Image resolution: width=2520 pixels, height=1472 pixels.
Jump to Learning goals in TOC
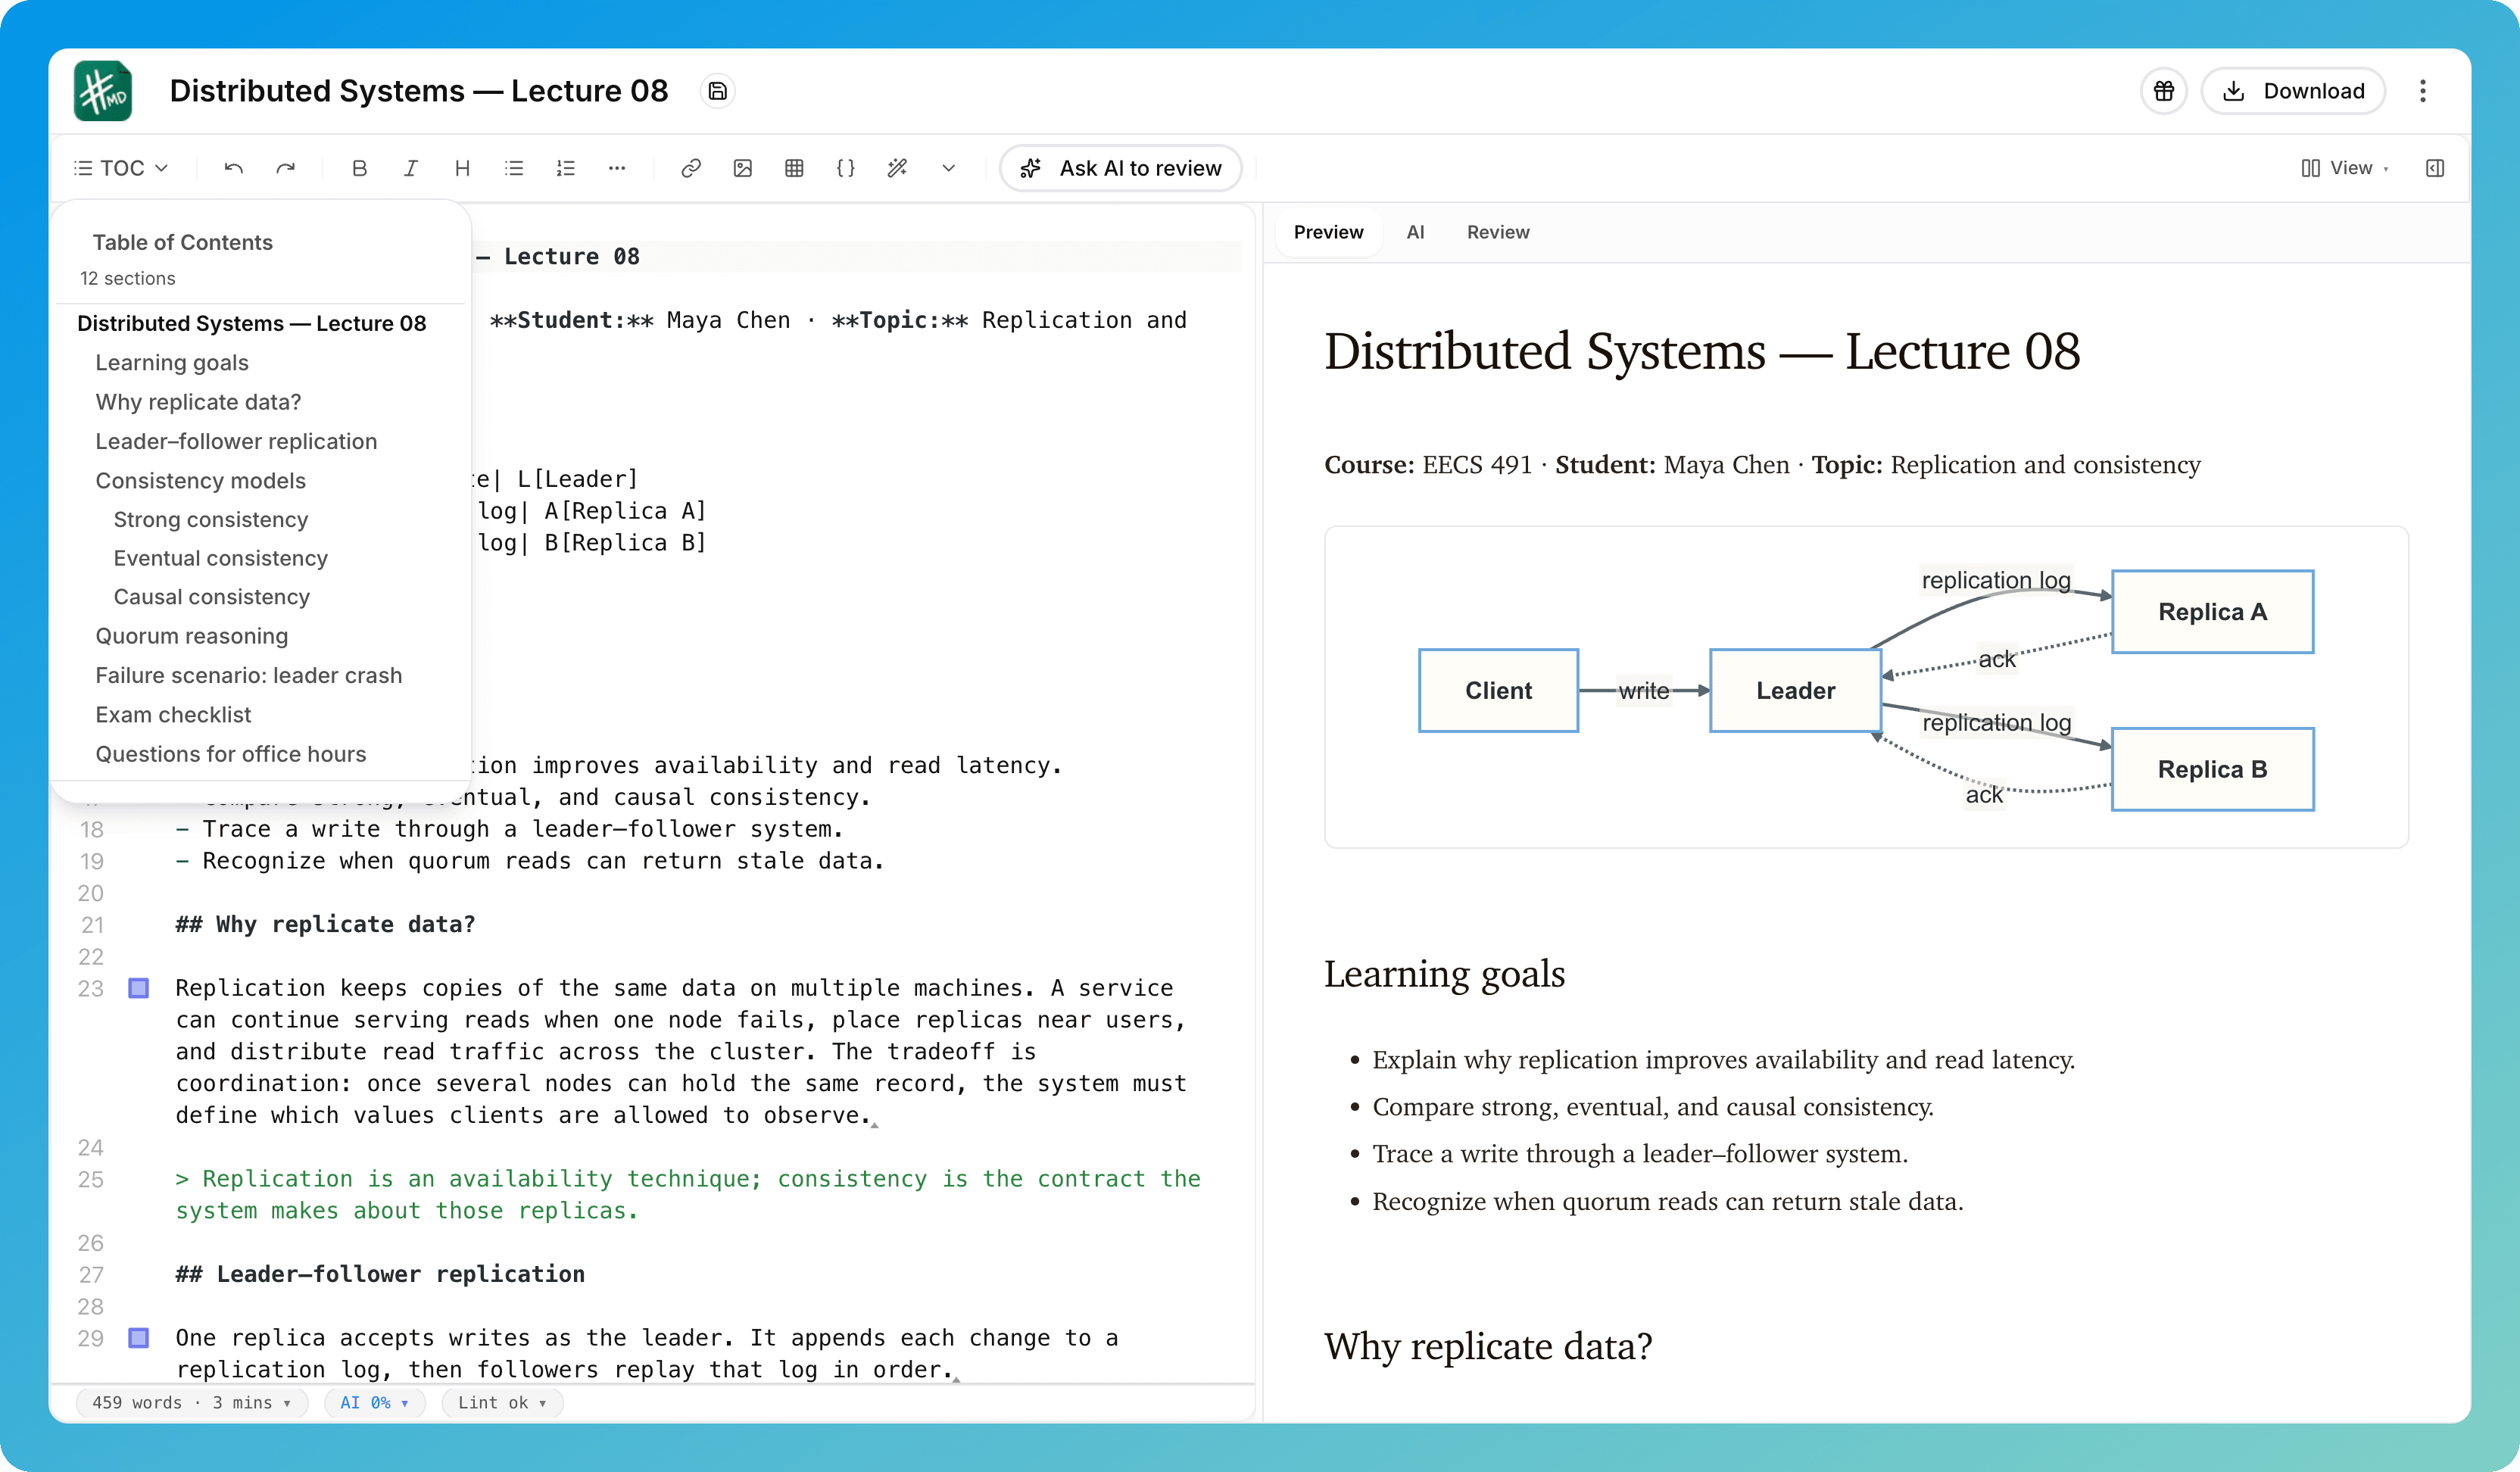[x=172, y=363]
